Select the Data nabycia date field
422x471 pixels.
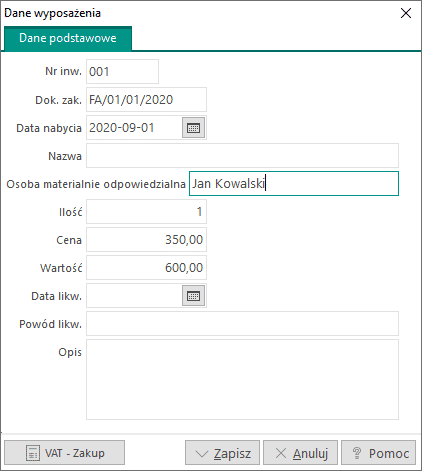click(134, 128)
